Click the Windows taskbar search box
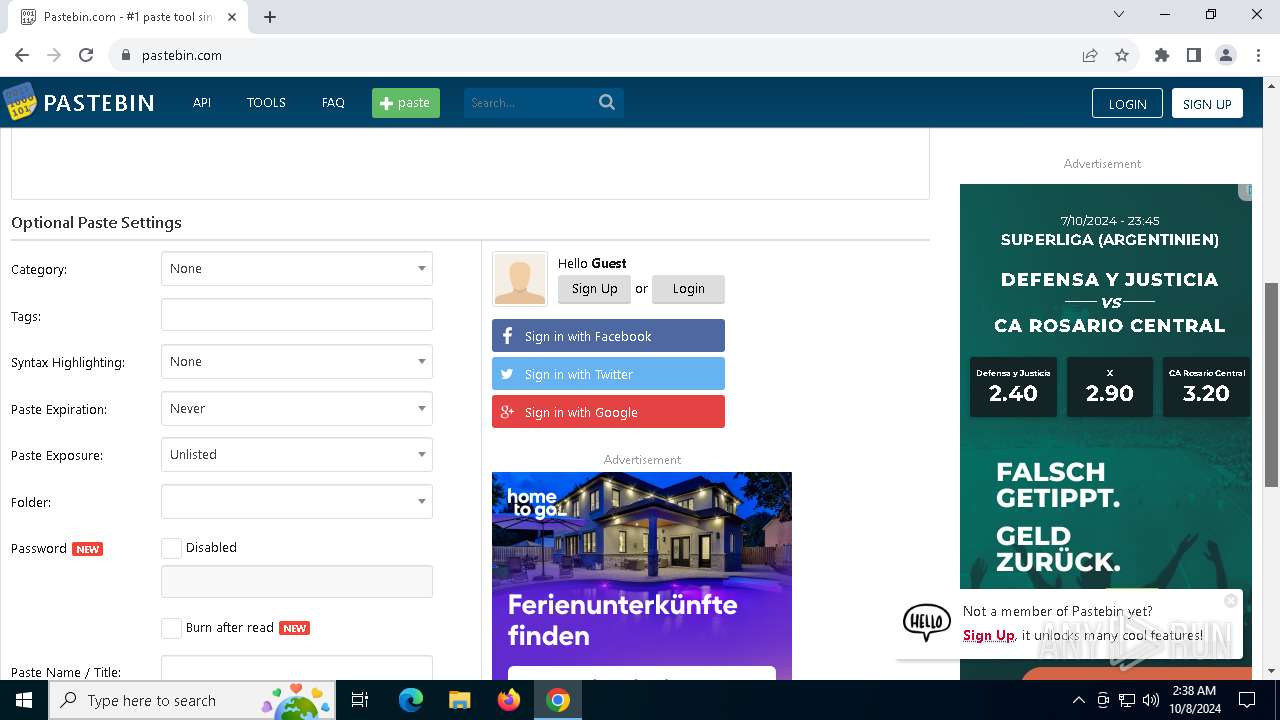The width and height of the screenshot is (1280, 720). (192, 700)
